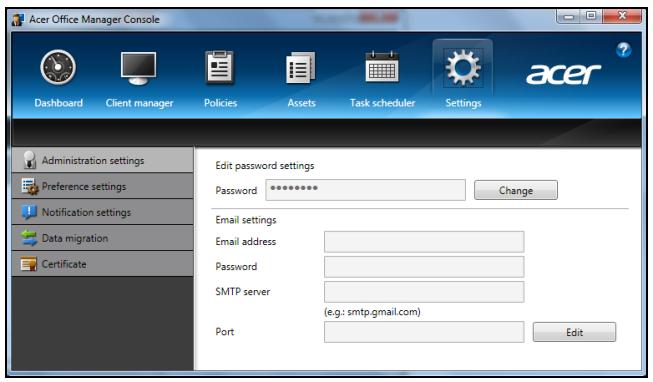This screenshot has width=653, height=382.
Task: Focus the Port field
Action: click(424, 332)
